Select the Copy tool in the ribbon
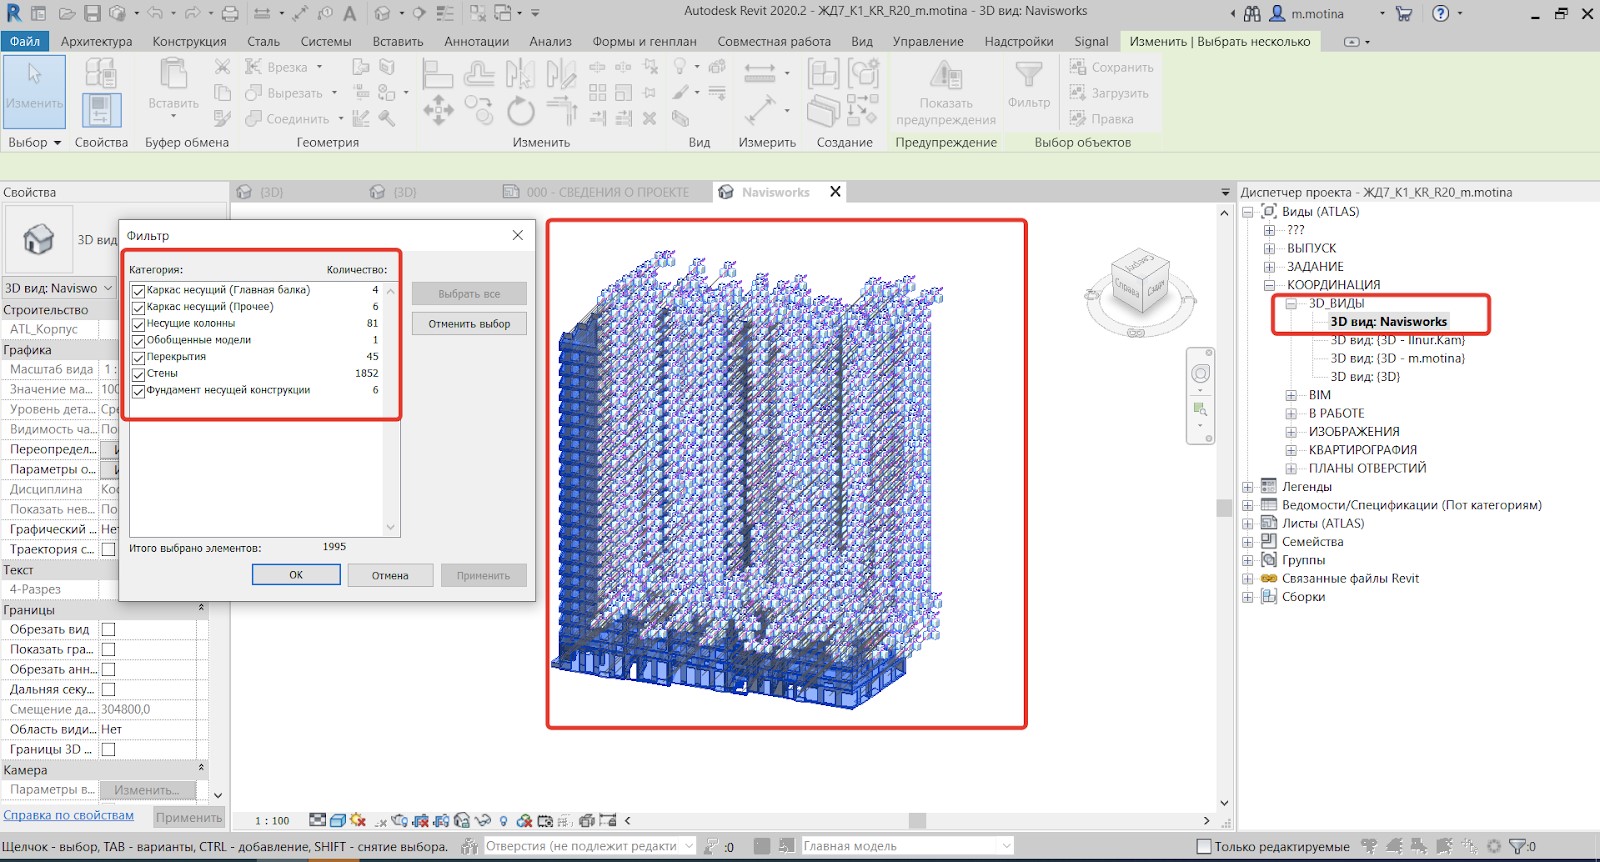 tap(479, 109)
